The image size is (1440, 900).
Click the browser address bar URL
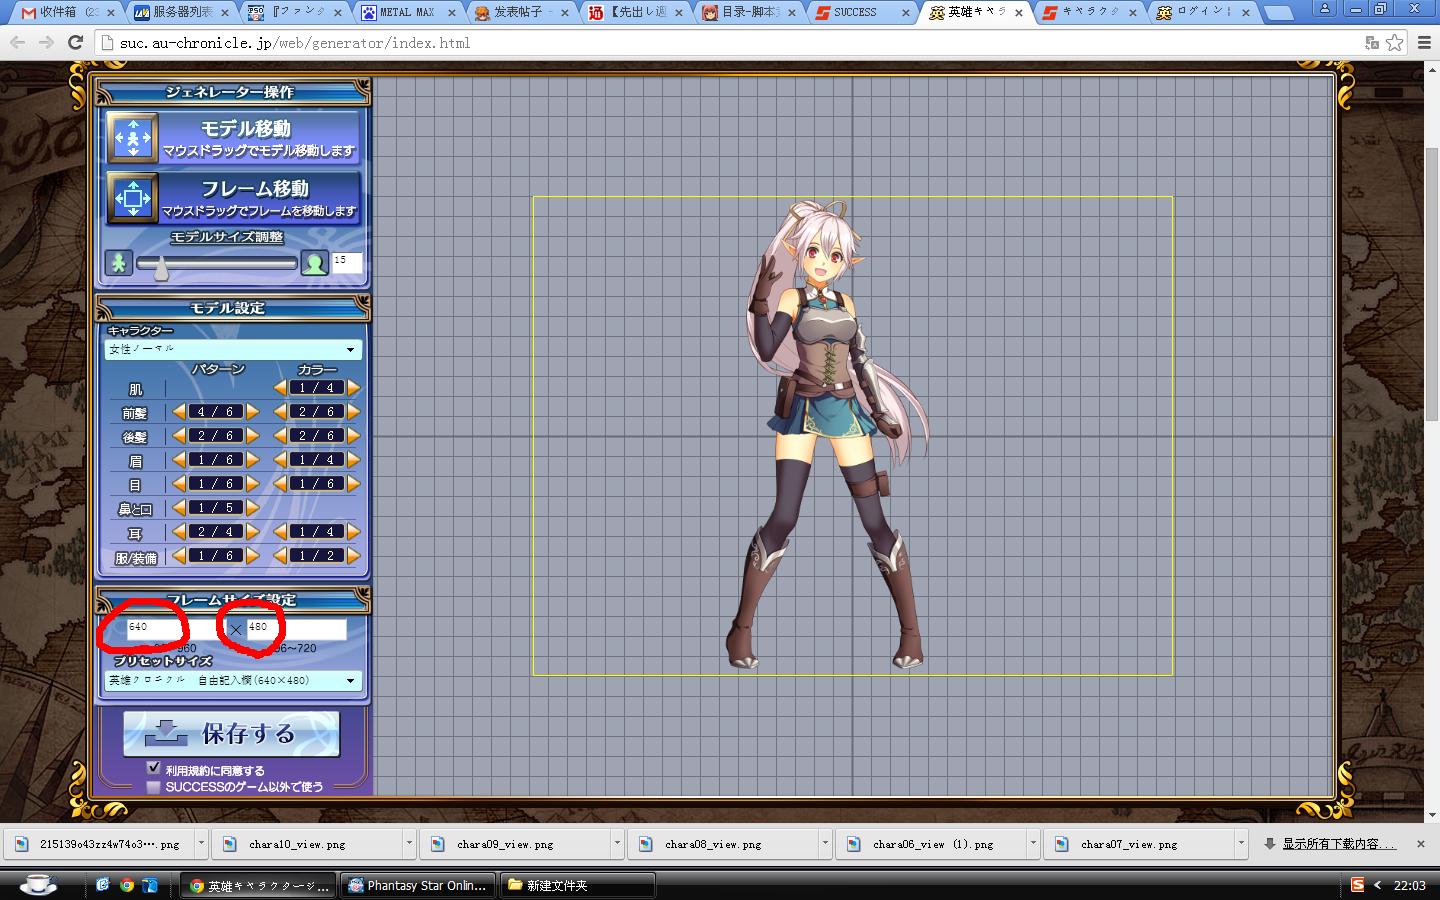pyautogui.click(x=294, y=43)
